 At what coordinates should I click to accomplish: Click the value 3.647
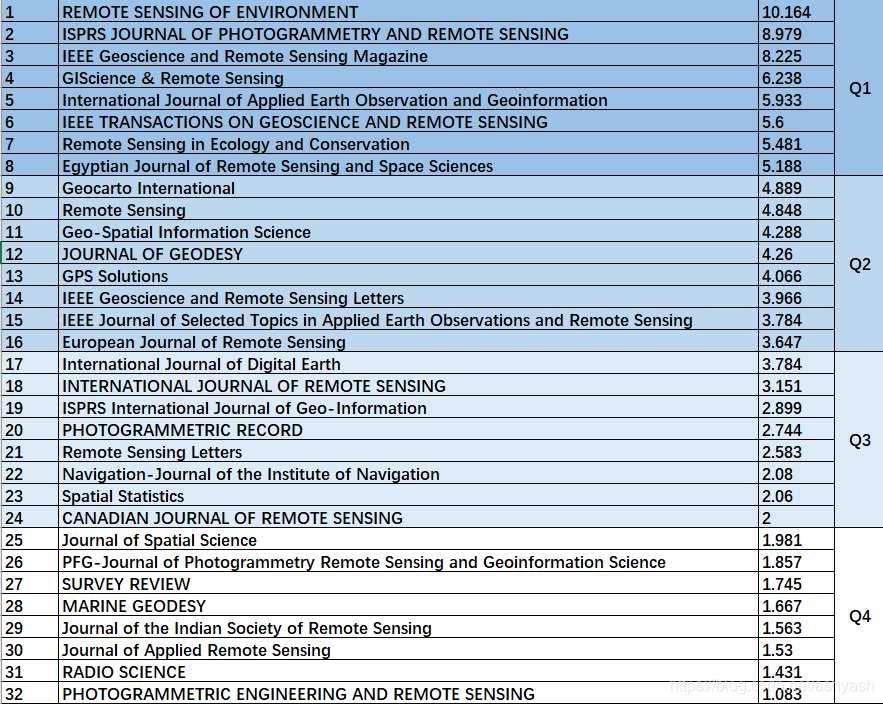796,341
